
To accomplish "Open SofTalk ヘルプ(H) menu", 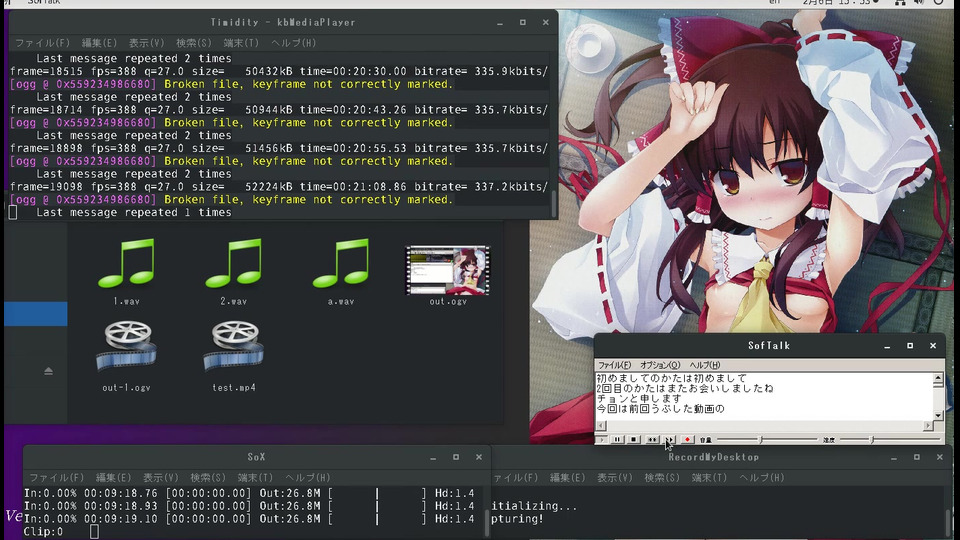I will (x=705, y=365).
